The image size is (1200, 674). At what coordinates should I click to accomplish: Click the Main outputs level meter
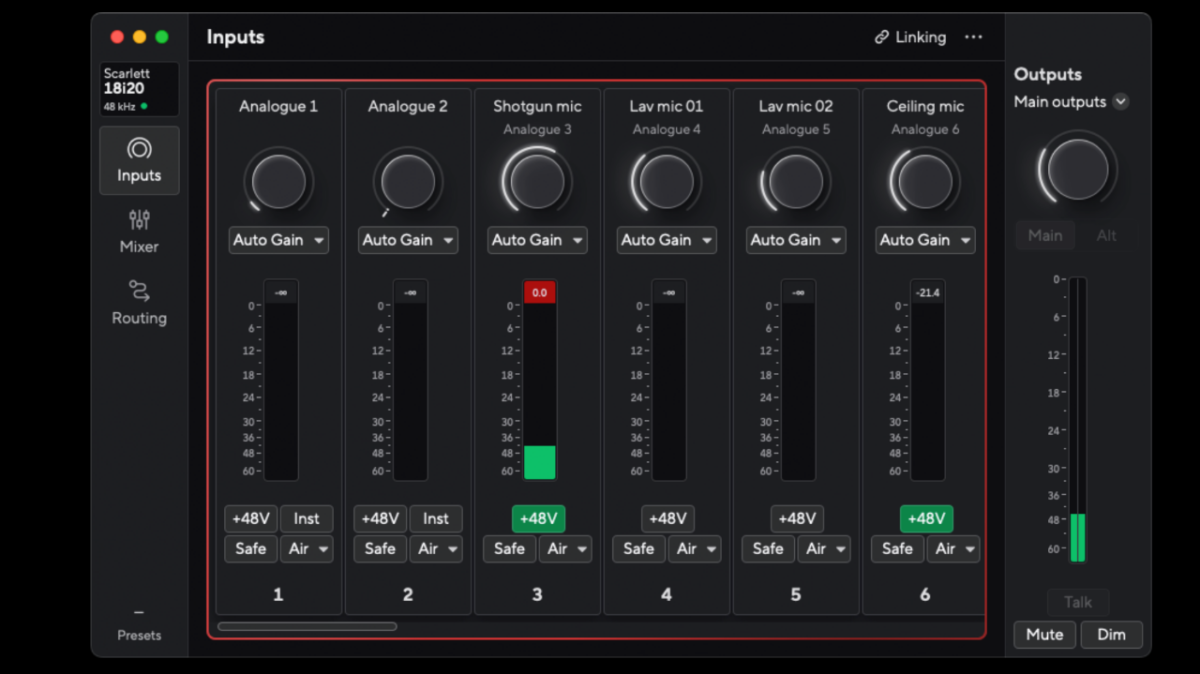1078,420
